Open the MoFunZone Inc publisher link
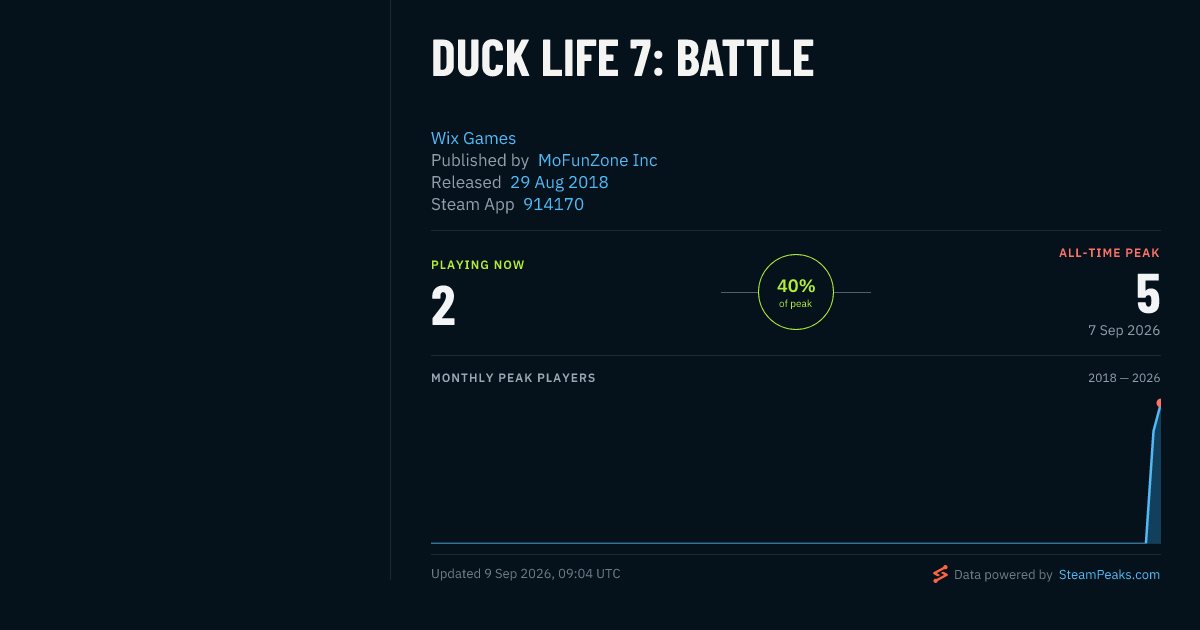This screenshot has width=1200, height=630. tap(597, 160)
